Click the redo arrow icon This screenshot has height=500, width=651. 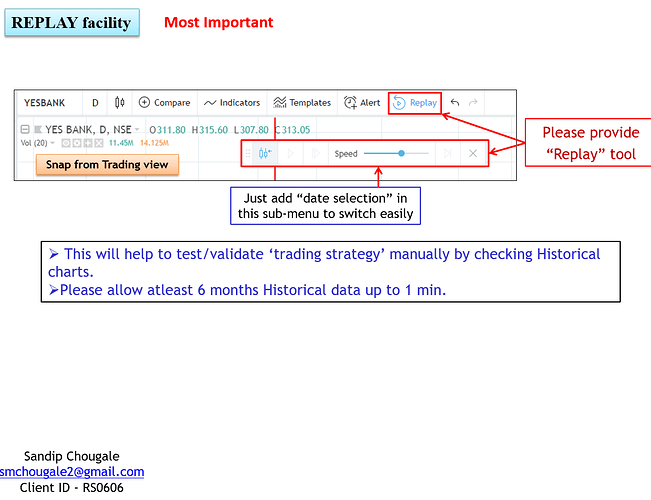473,102
